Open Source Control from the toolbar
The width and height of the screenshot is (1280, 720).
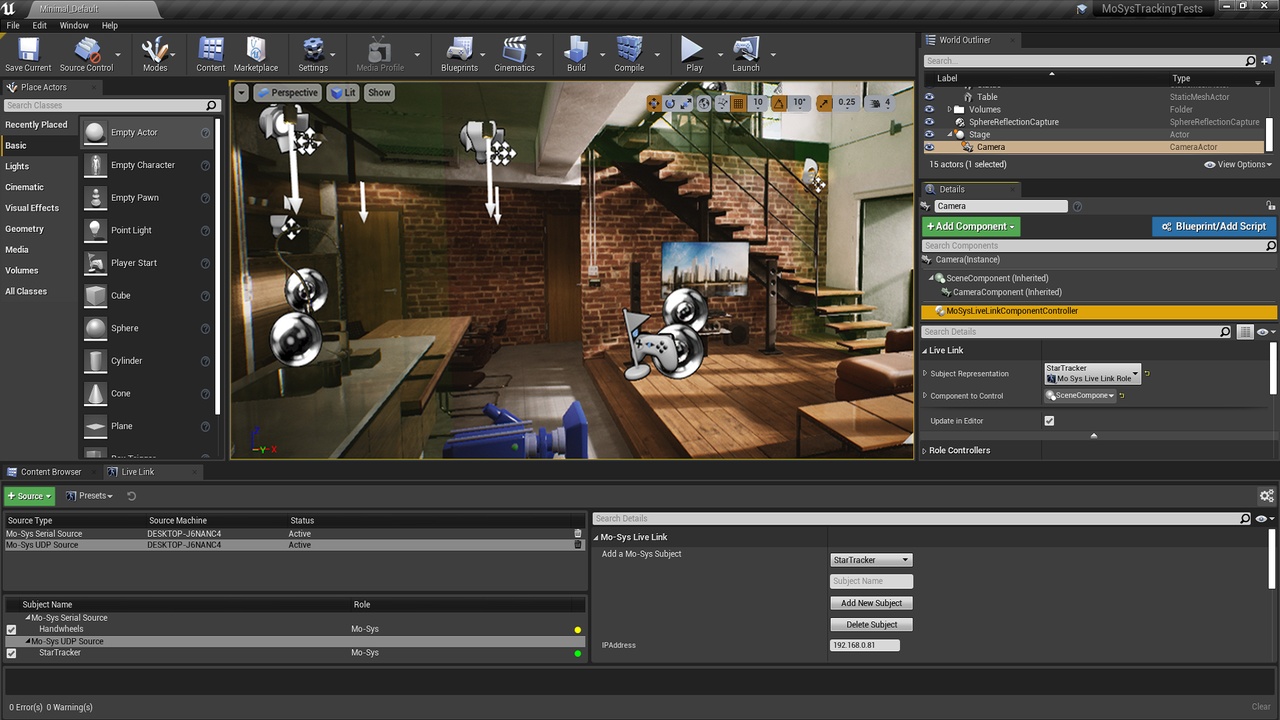(86, 54)
